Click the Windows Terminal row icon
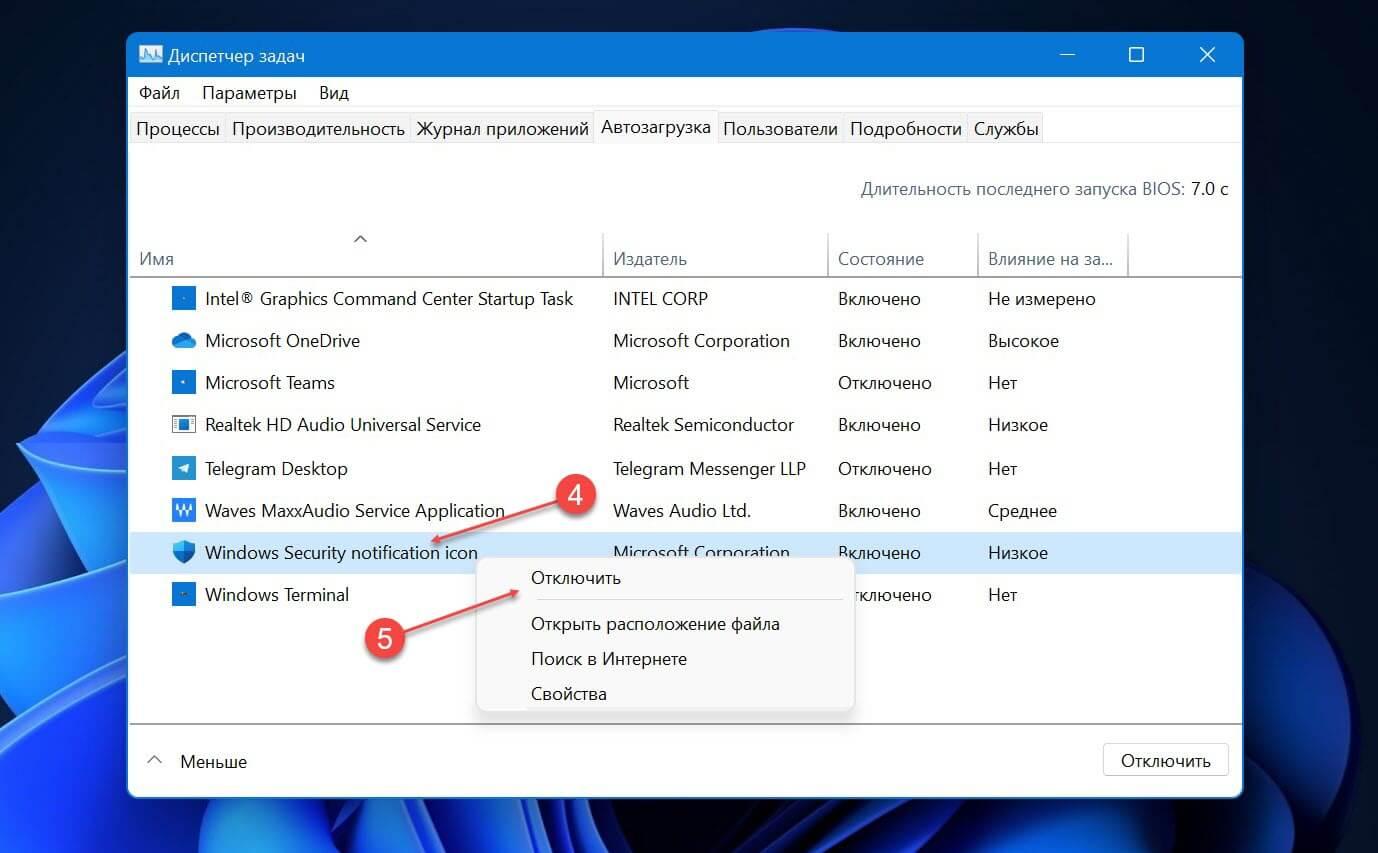Screen dimensions: 1378x853 coord(184,594)
